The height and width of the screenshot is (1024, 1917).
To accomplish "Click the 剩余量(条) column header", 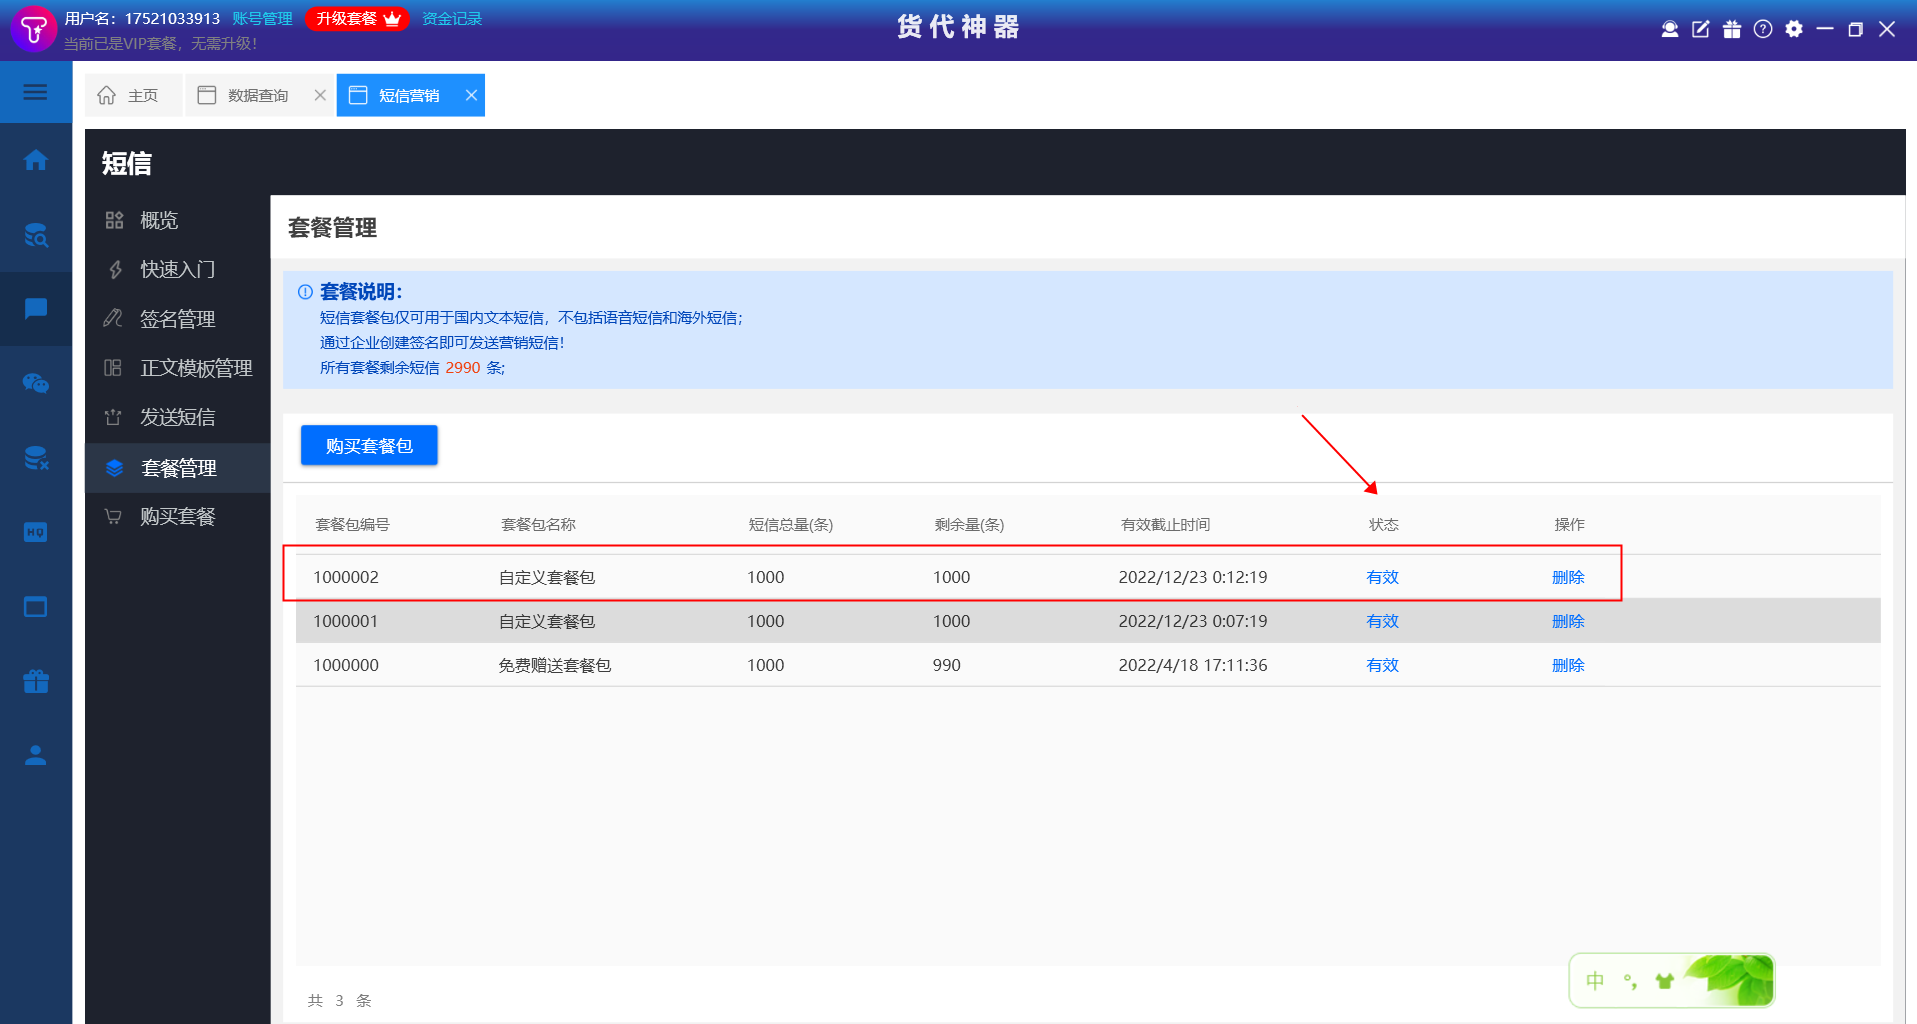I will (x=969, y=525).
